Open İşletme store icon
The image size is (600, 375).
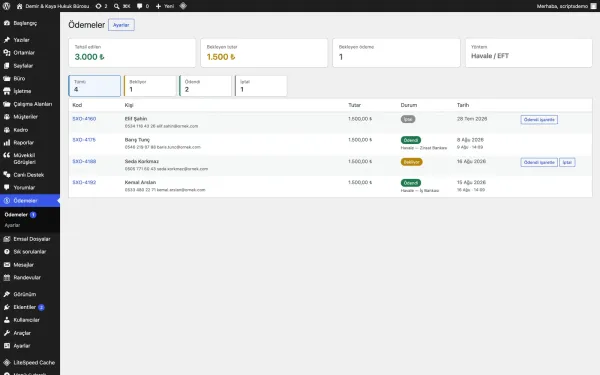tap(7, 91)
